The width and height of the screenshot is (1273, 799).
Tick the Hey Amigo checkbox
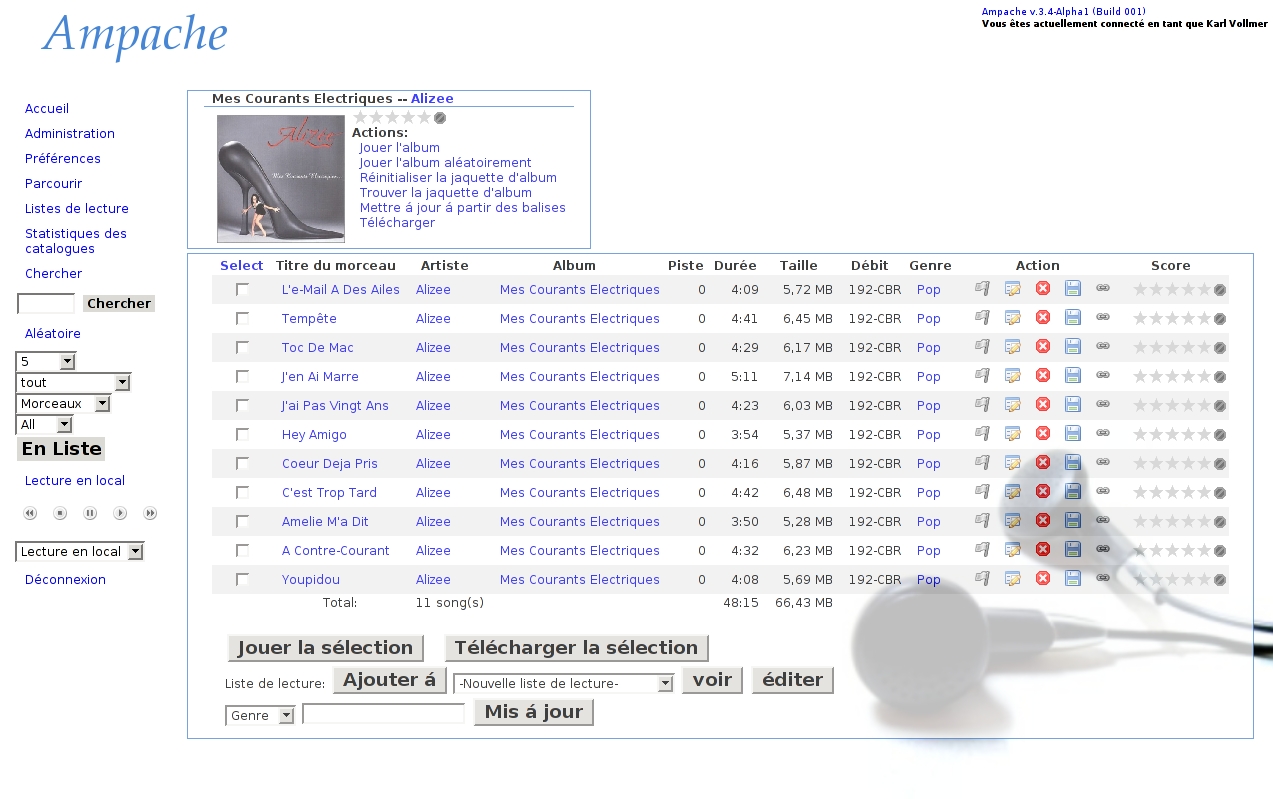click(242, 434)
